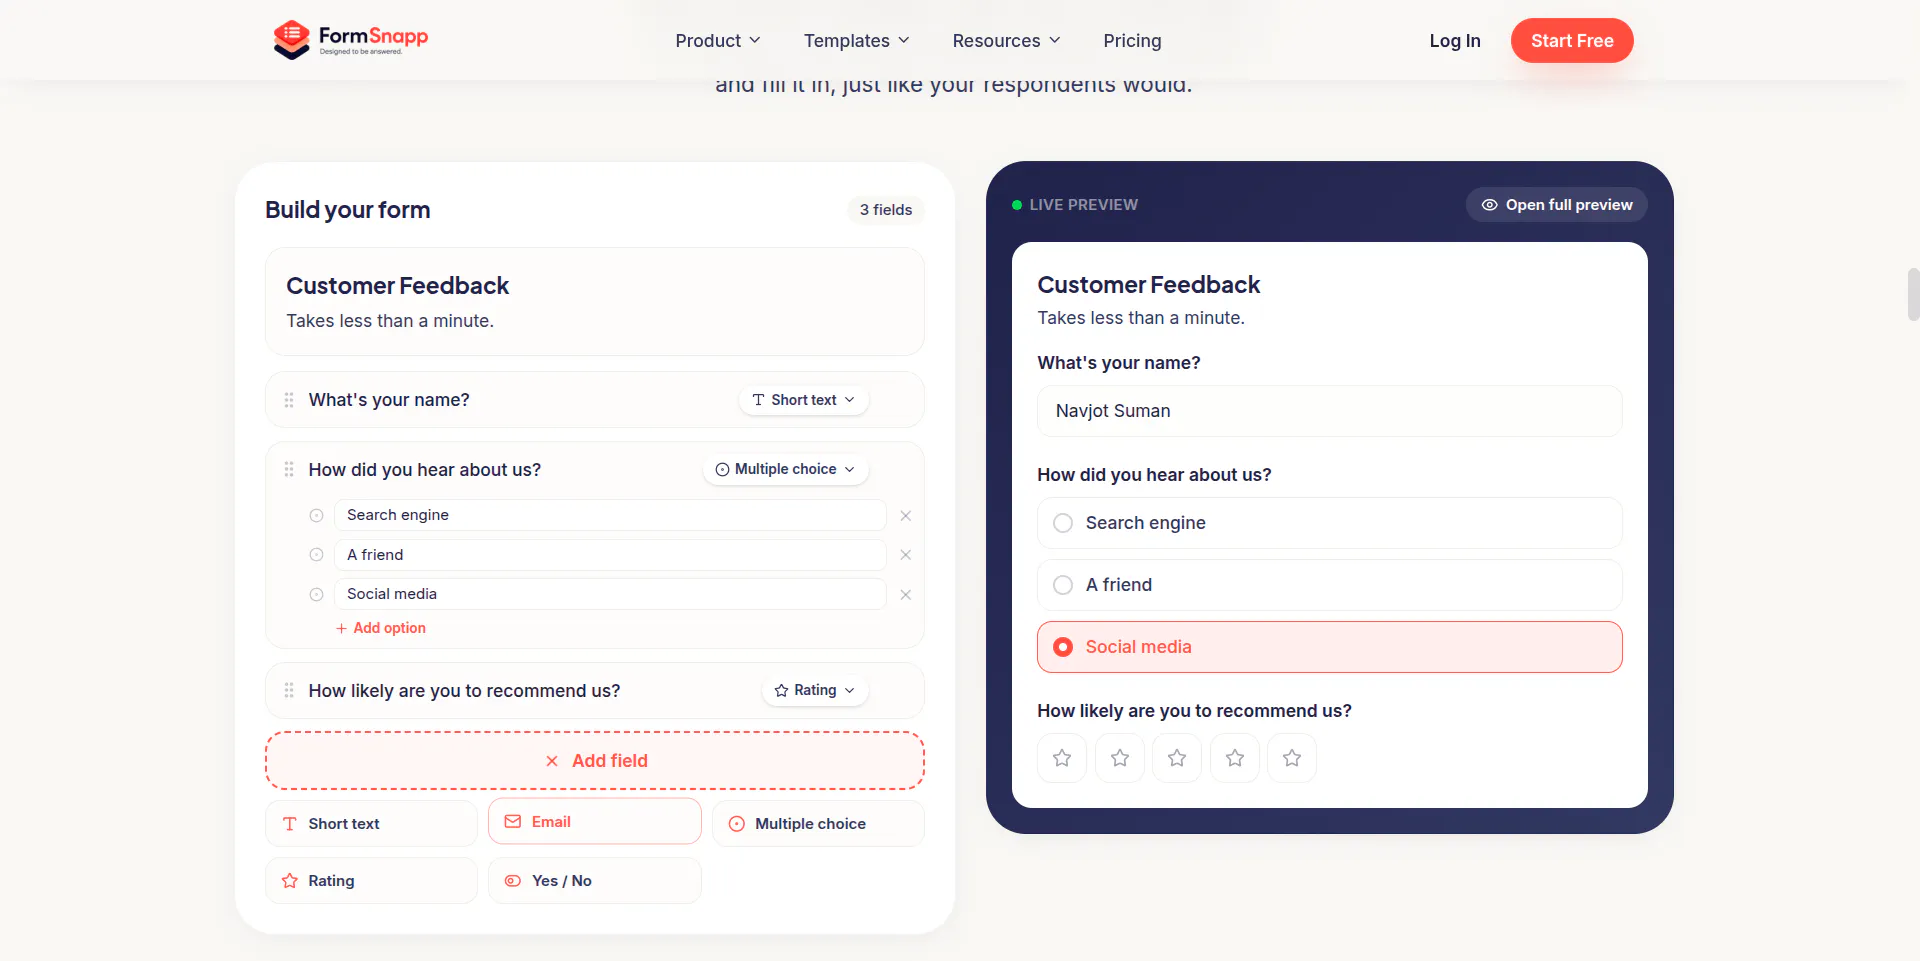Select "A friend" radio in preview
The height and width of the screenshot is (961, 1920).
click(x=1063, y=585)
